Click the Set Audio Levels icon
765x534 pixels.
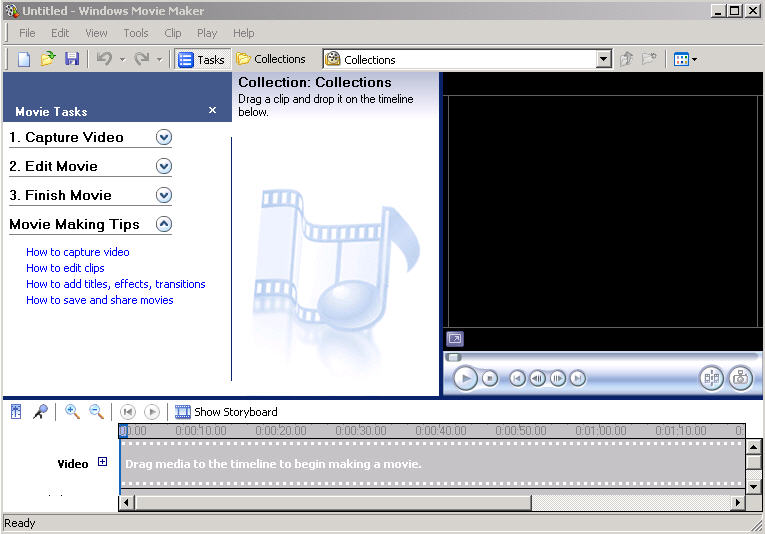pyautogui.click(x=16, y=412)
